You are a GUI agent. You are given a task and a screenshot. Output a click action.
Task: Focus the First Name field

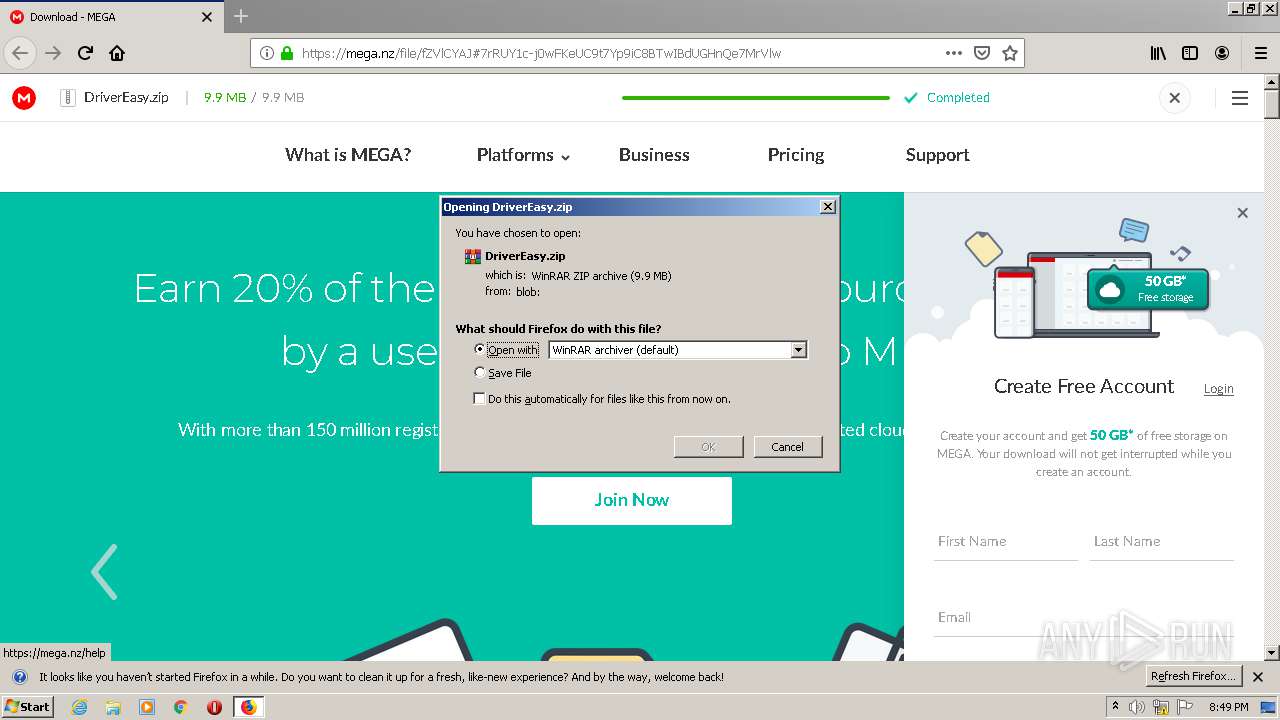tap(1006, 541)
